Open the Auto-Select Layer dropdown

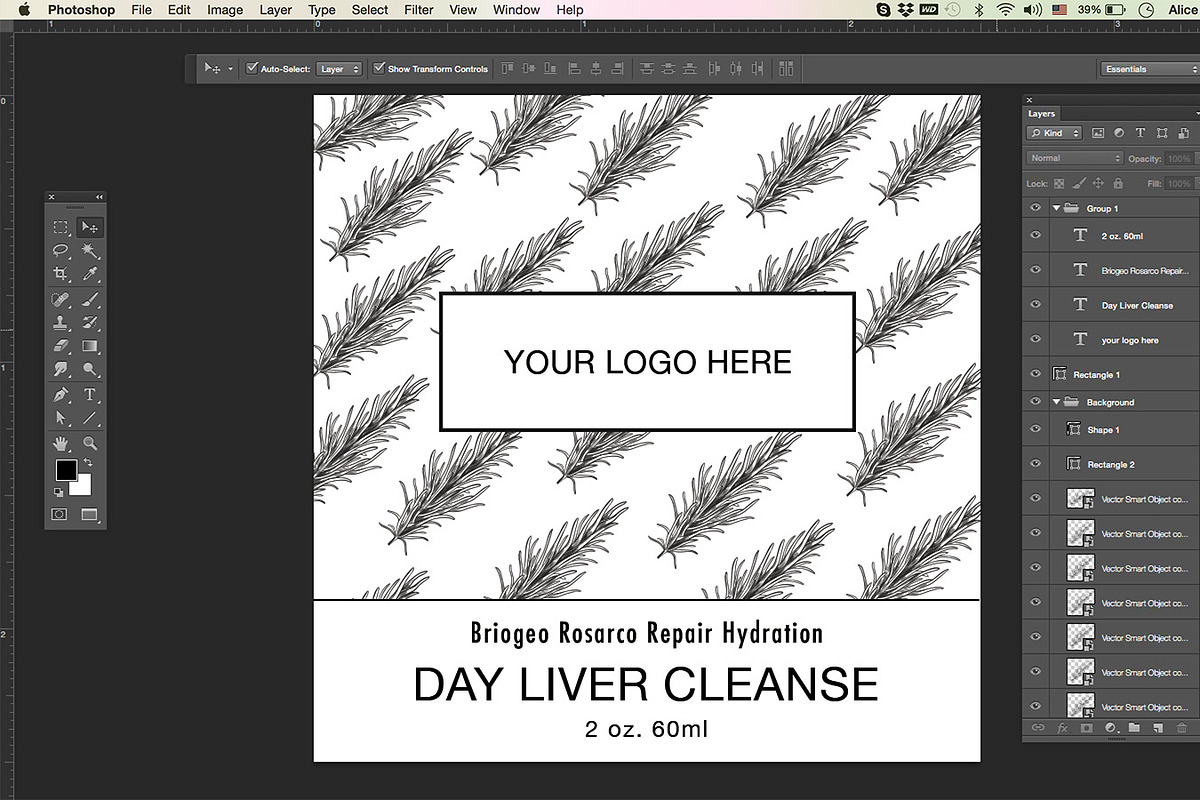(x=339, y=69)
